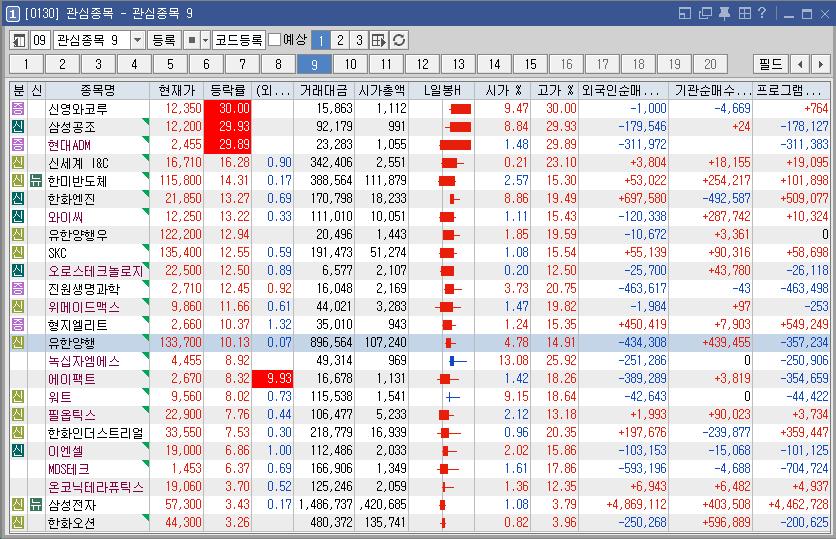Screen dimensions: 836x539
Task: Click the 신 badge on 한화오션 row
Action: [x=18, y=522]
